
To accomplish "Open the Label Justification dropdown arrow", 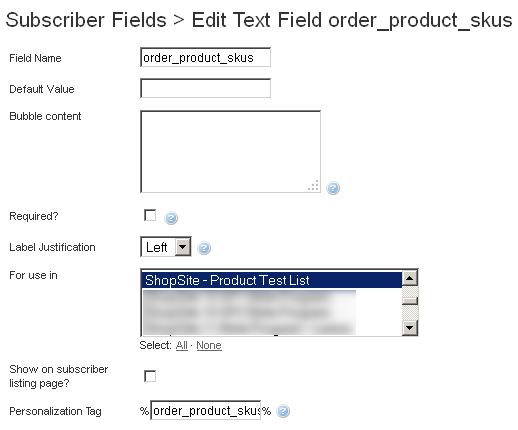I will click(x=182, y=247).
